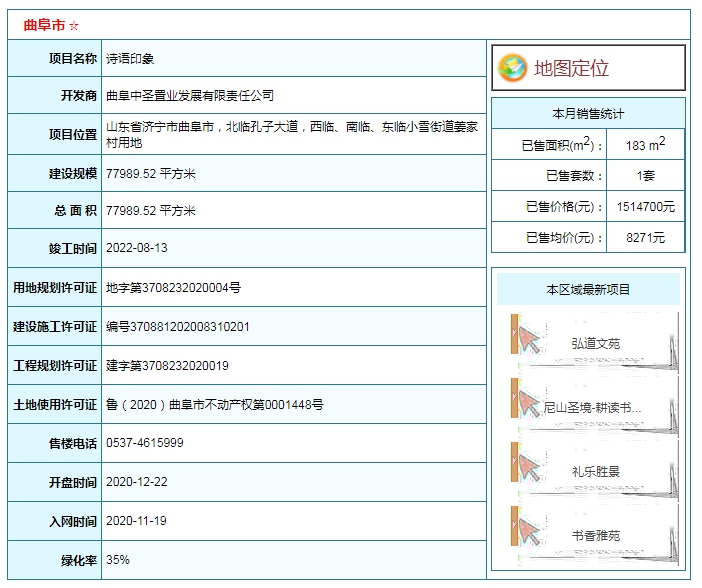This screenshot has height=588, width=702.
Task: Open the 书香雅苑 project link
Action: tap(595, 536)
